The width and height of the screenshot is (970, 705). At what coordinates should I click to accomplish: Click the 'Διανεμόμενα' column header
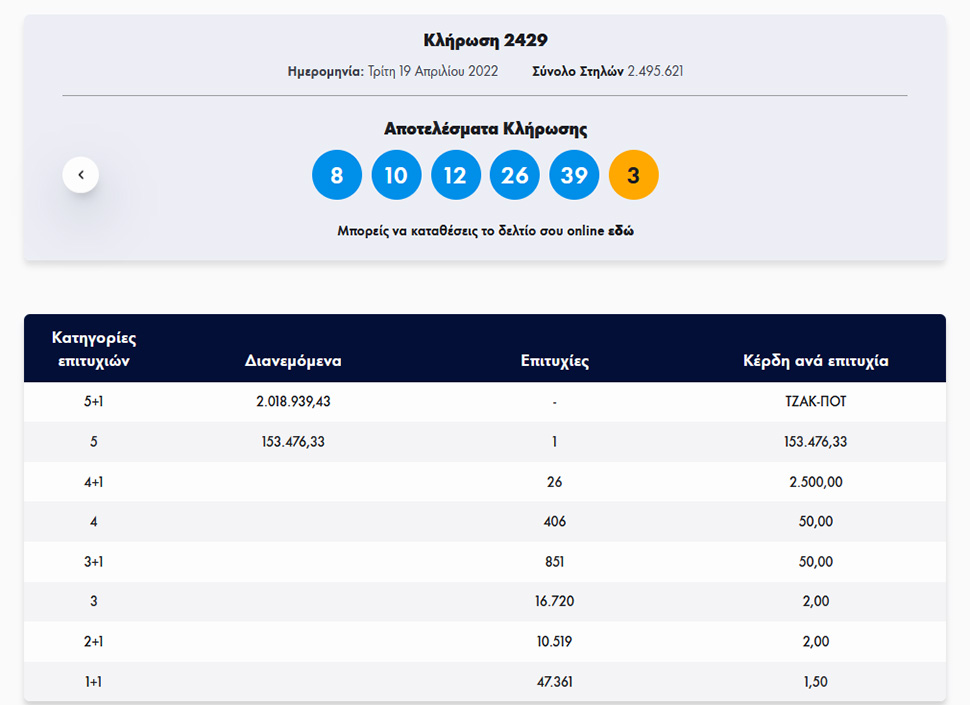pyautogui.click(x=293, y=361)
